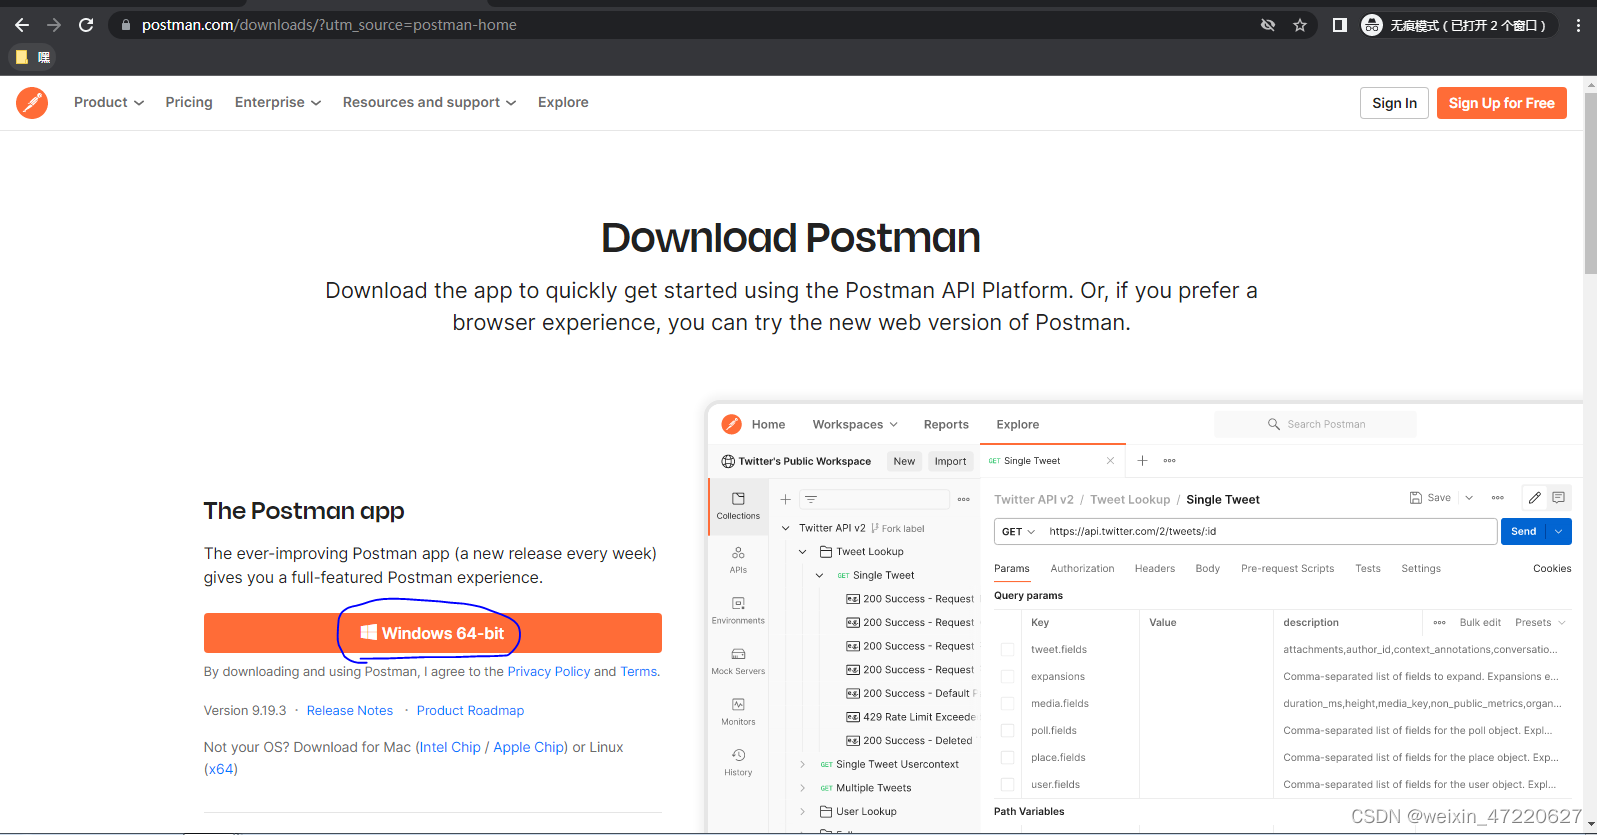This screenshot has height=835, width=1597.
Task: Check the place.fields parameter checkbox
Action: coord(1008,758)
